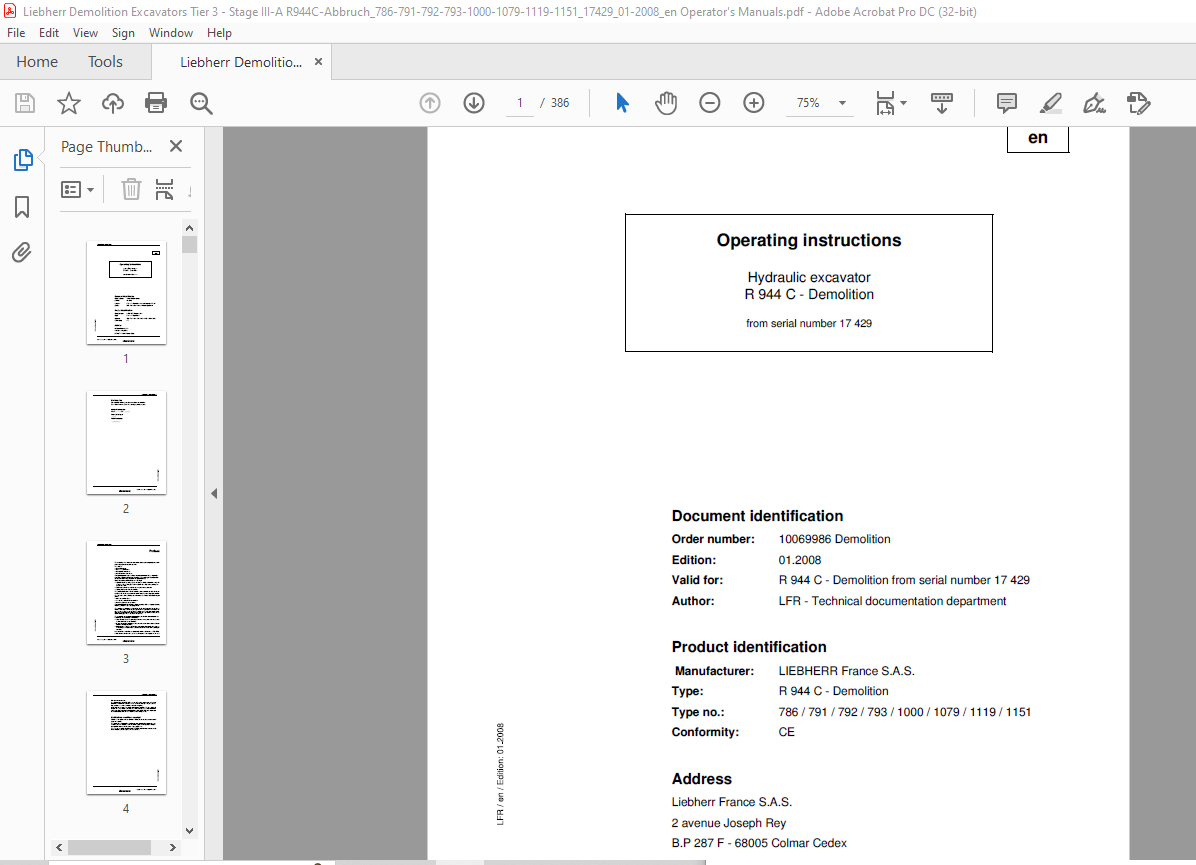
Task: Select page 2 thumbnail
Action: 127,443
